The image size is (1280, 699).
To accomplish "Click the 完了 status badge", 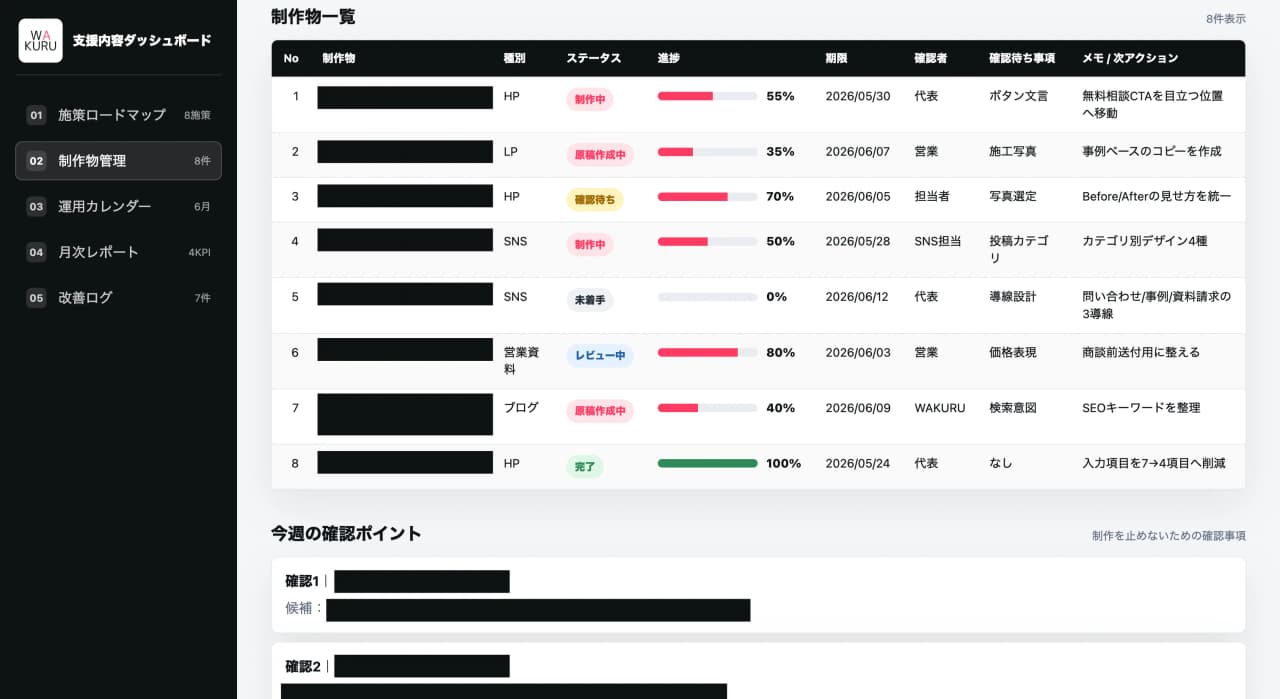I will pos(585,467).
